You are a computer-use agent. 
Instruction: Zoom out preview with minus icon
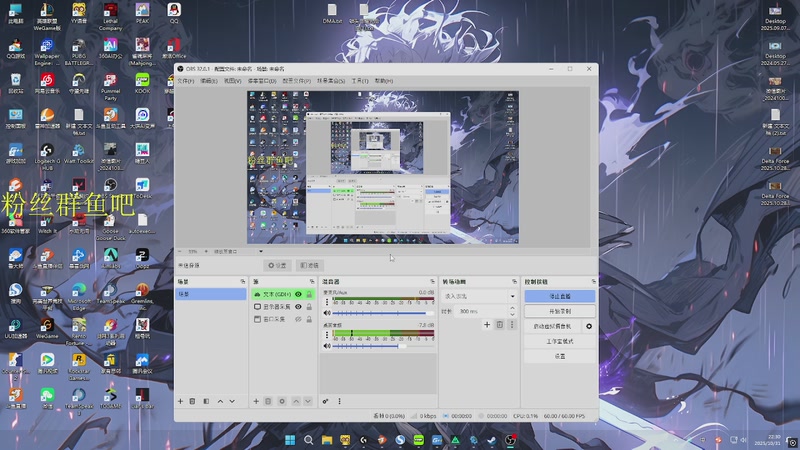(x=180, y=252)
